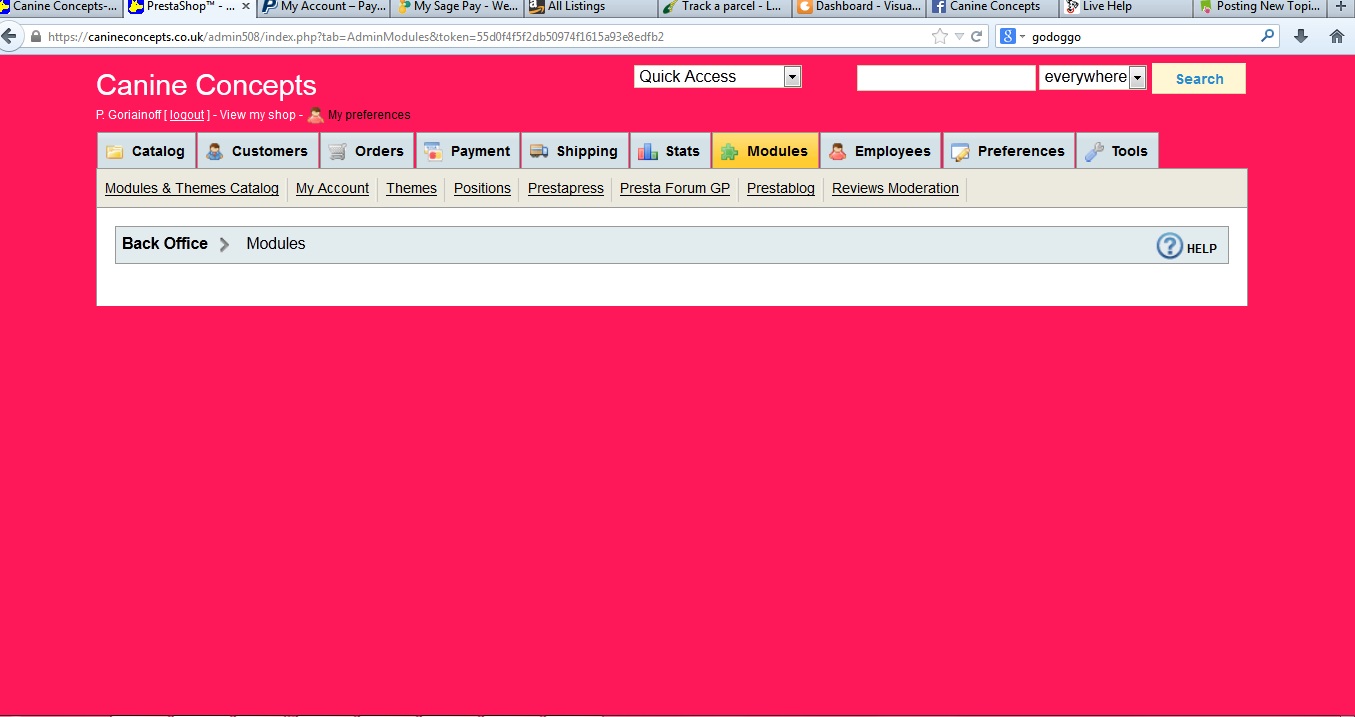Switch to the My Sage Pay browser tab
Screen dimensions: 1355x717
tap(457, 7)
